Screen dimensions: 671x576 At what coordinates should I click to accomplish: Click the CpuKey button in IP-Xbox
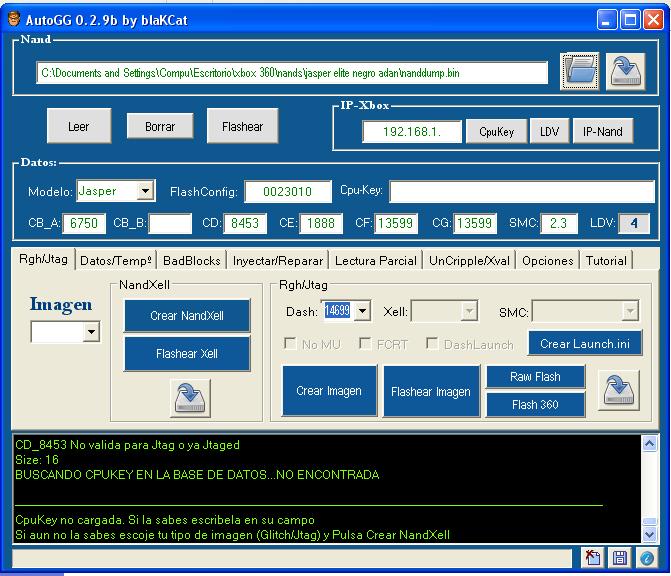[x=496, y=131]
